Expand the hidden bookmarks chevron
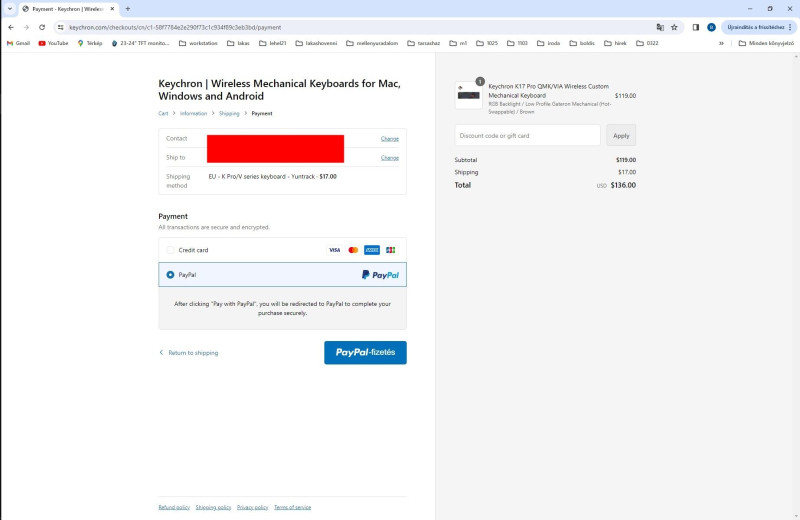Image resolution: width=800 pixels, height=520 pixels. tap(721, 43)
